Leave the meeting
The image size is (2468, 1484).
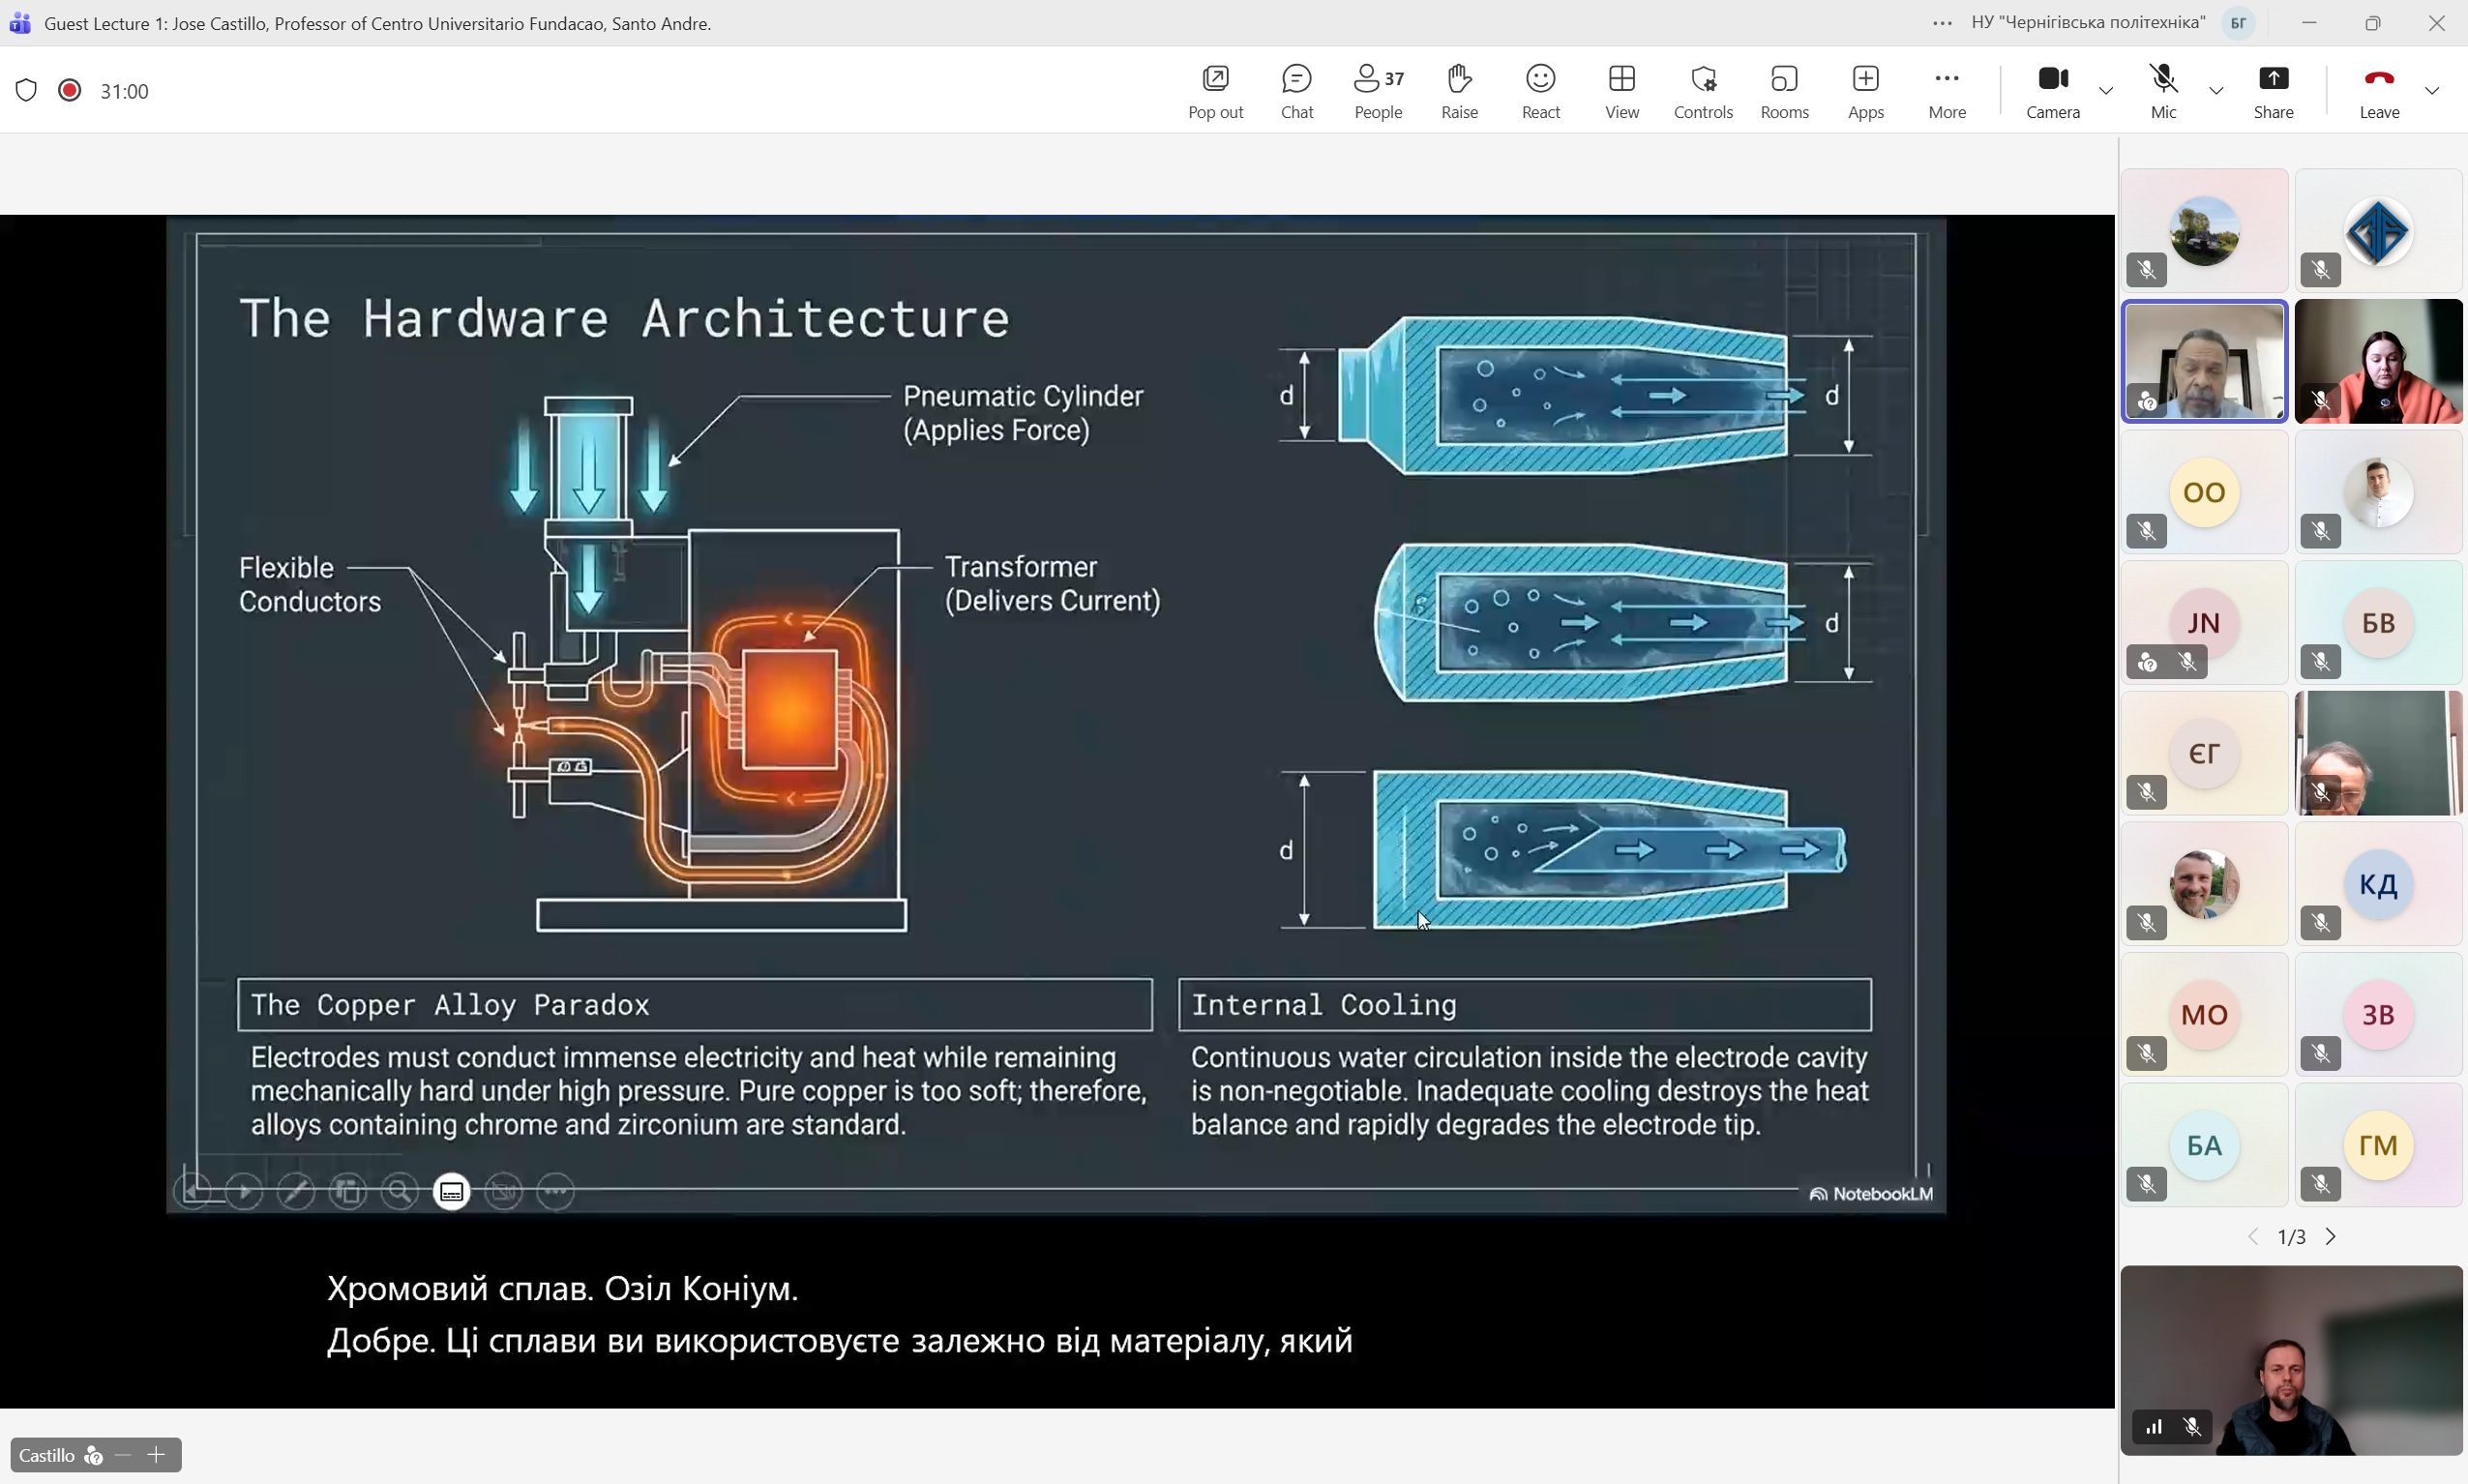(2379, 91)
